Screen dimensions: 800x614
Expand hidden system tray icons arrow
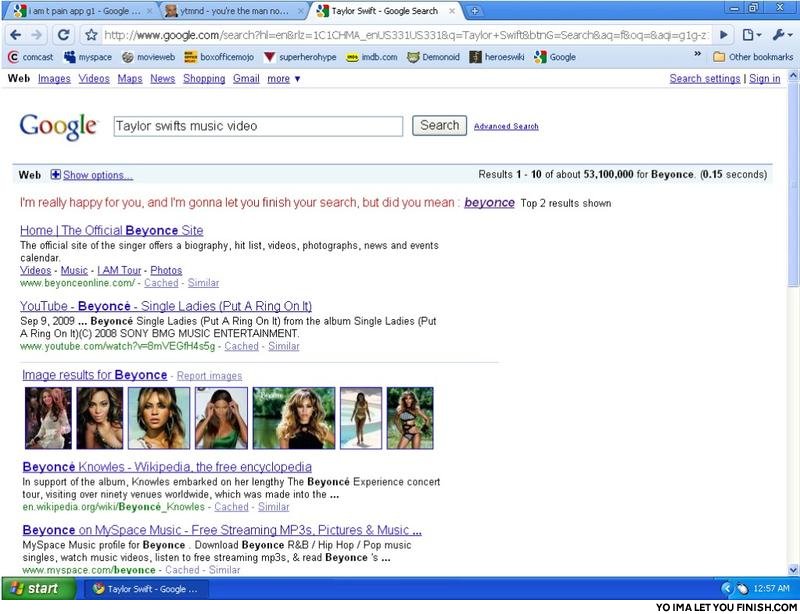[x=726, y=588]
